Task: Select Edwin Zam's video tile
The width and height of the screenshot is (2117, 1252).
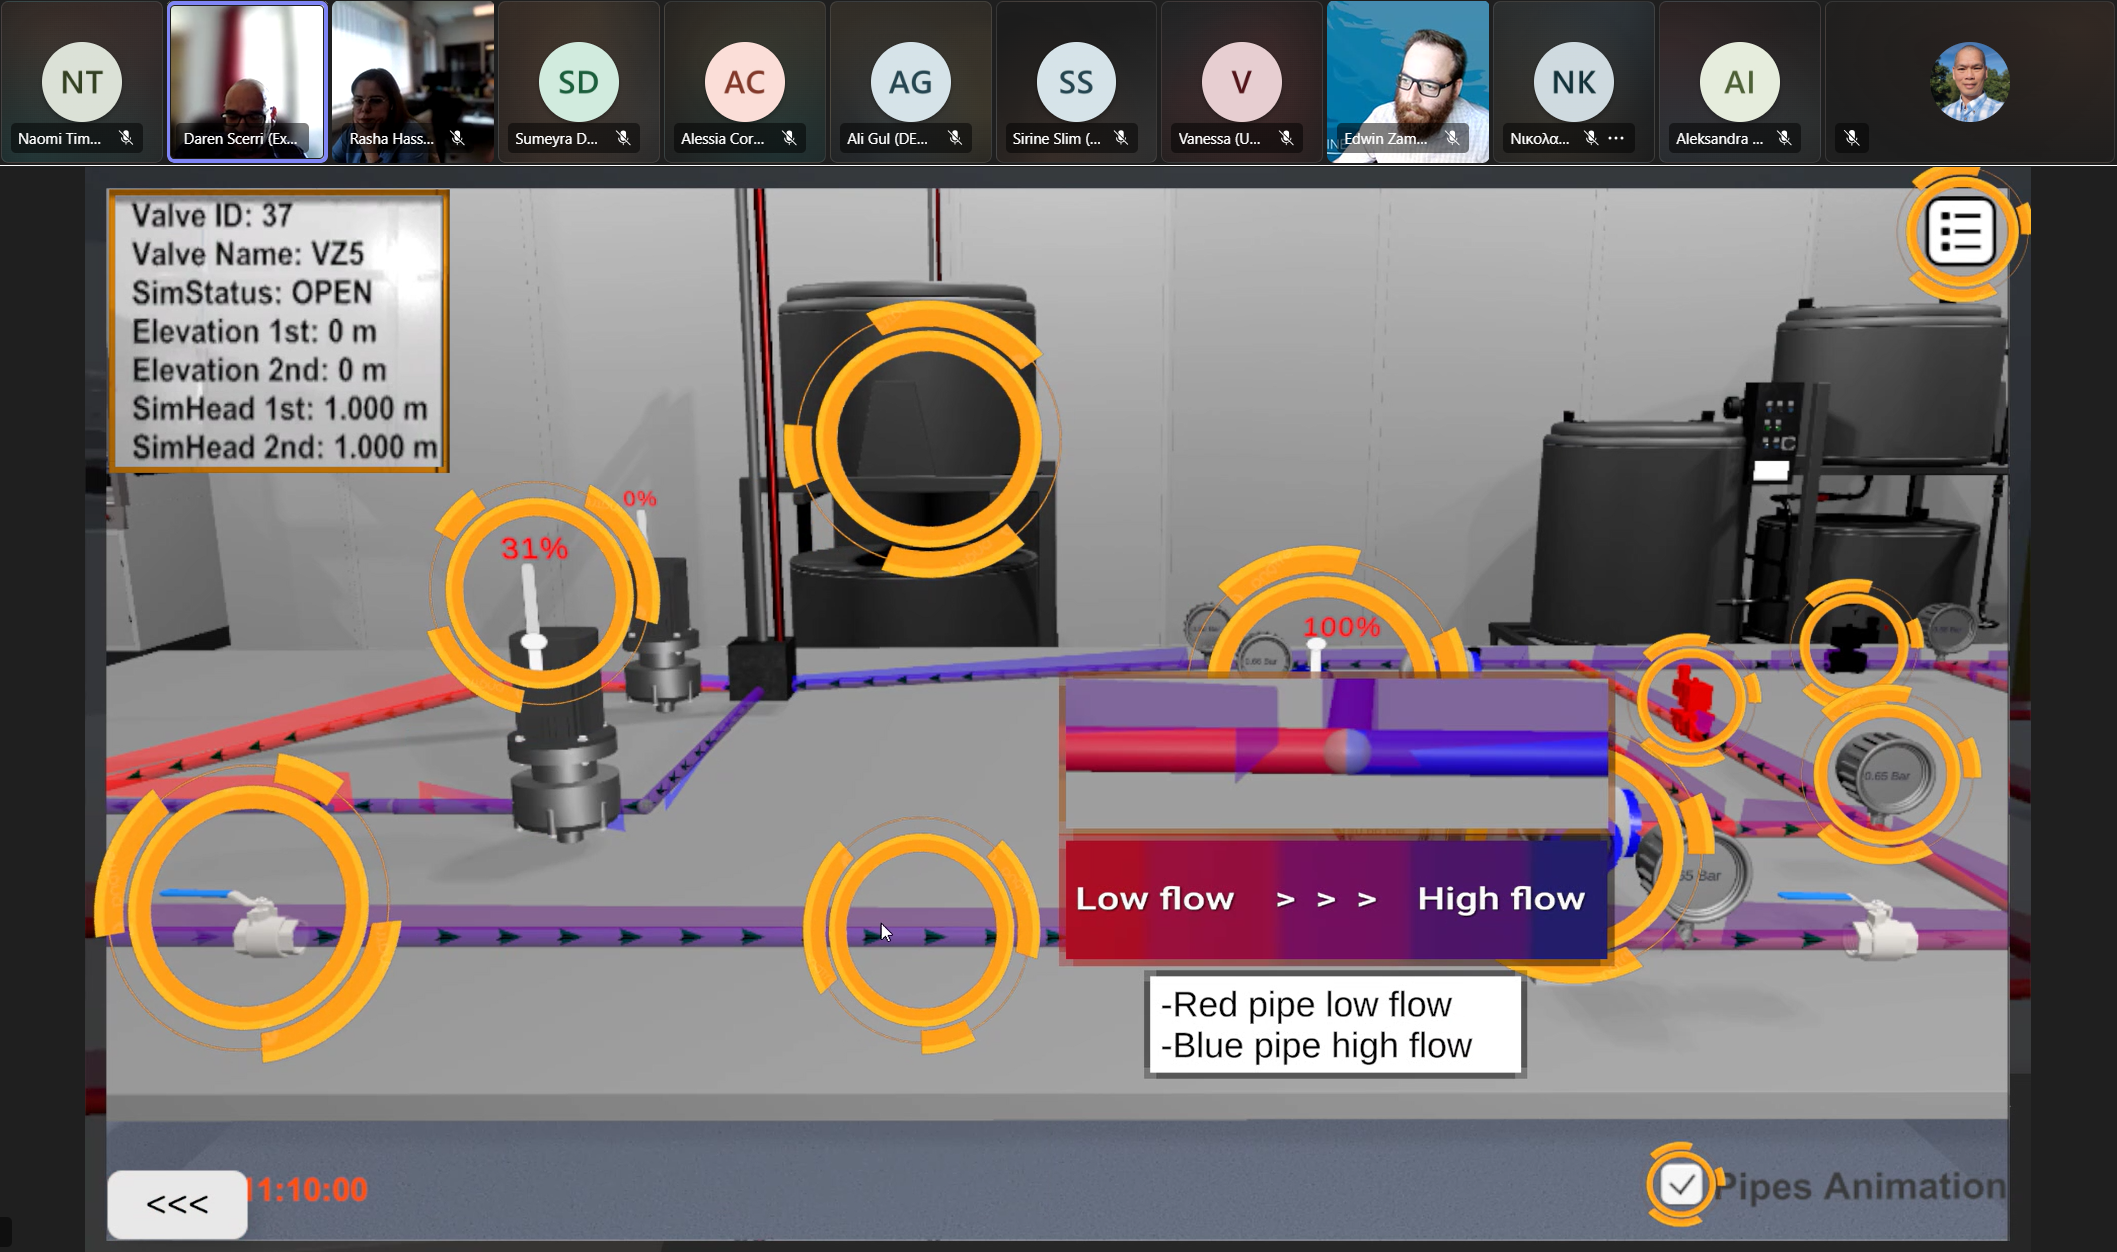Action: click(1406, 81)
